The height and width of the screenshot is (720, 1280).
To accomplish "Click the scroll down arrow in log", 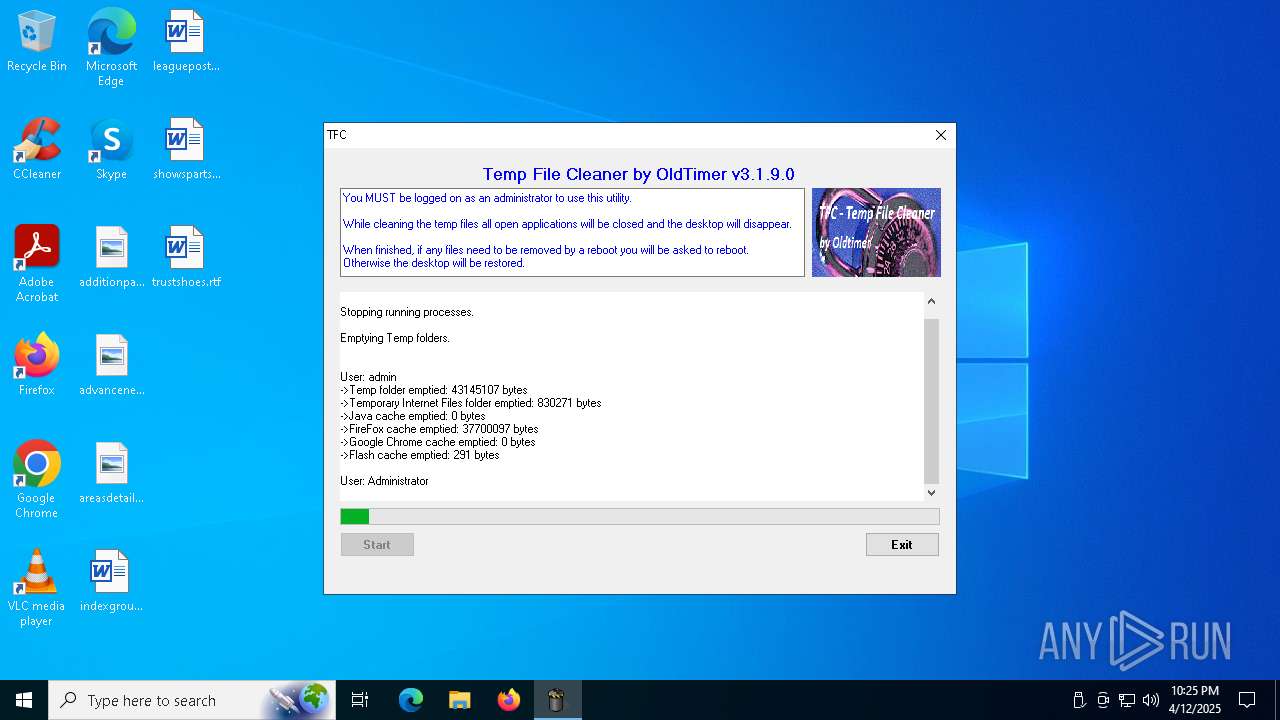I will [x=931, y=492].
